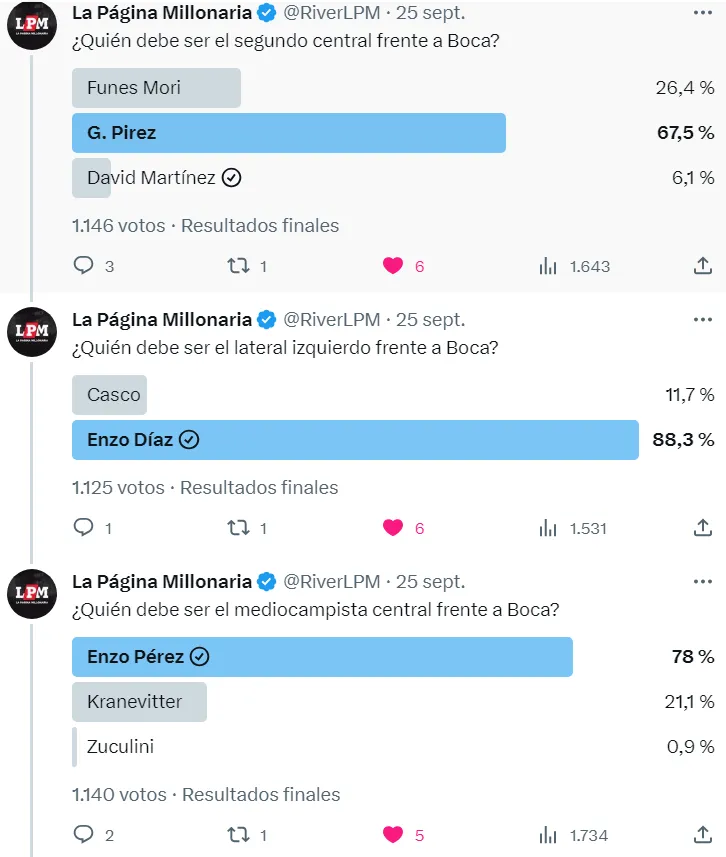Screen dimensions: 726x857
Task: Open analytics with 1.734 views
Action: (x=548, y=834)
